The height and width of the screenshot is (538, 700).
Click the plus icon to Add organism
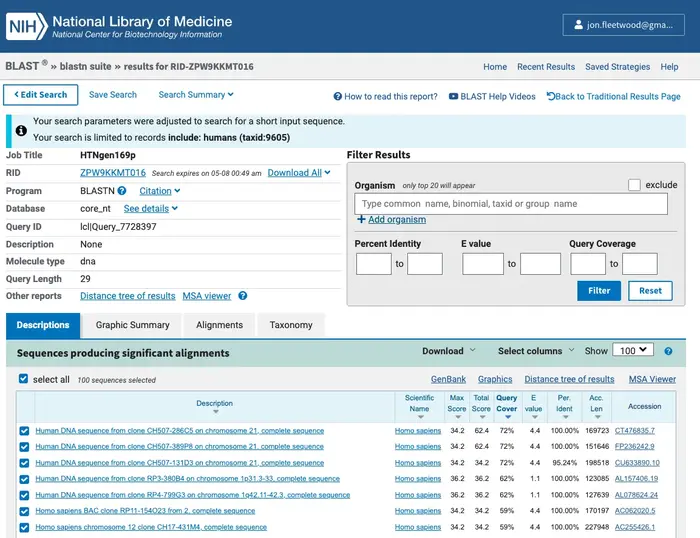(x=361, y=219)
